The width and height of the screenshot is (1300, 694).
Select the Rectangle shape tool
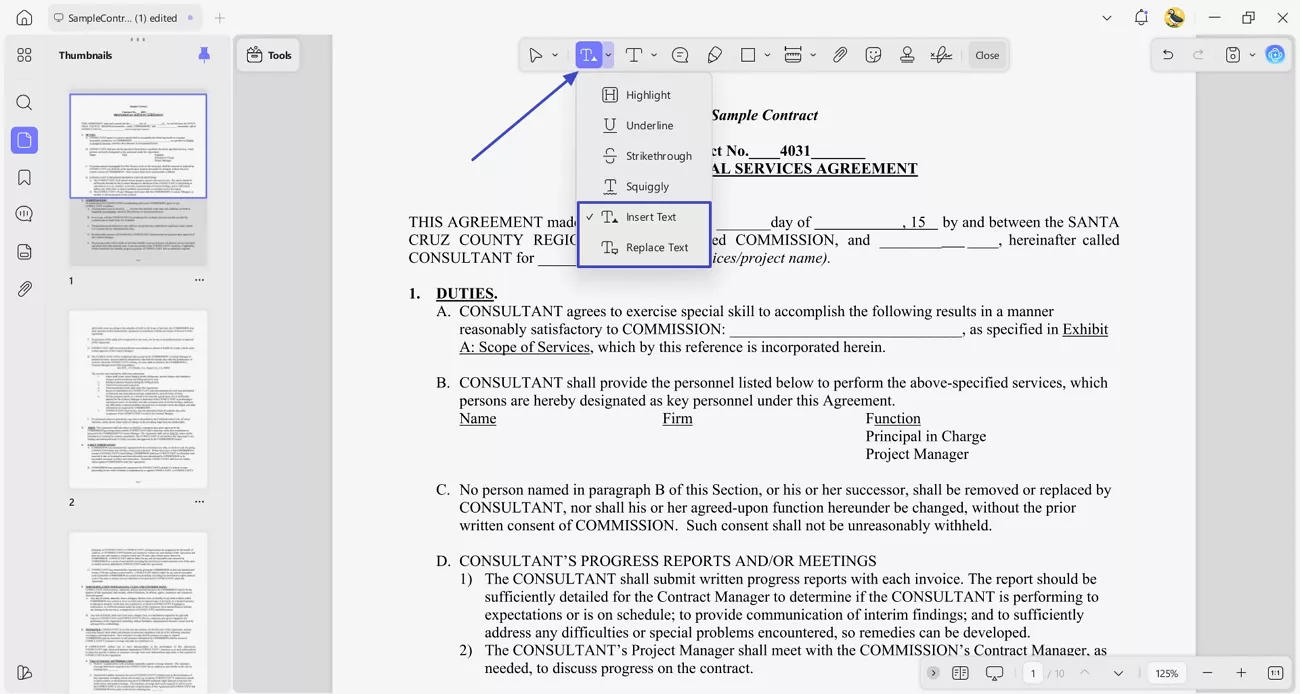[x=750, y=54]
